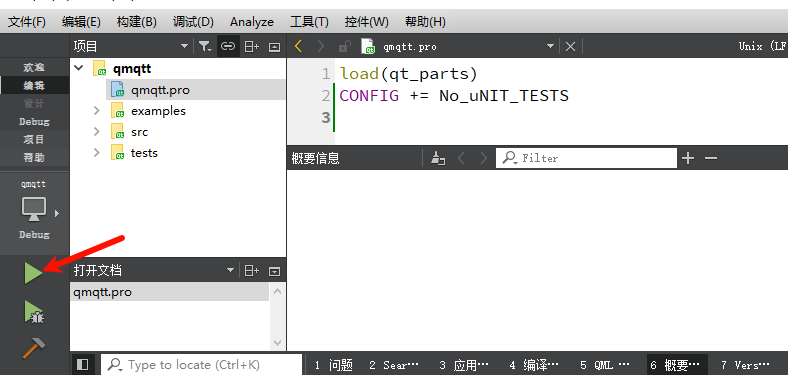The image size is (788, 375).
Task: Click the output Filter field
Action: point(586,158)
